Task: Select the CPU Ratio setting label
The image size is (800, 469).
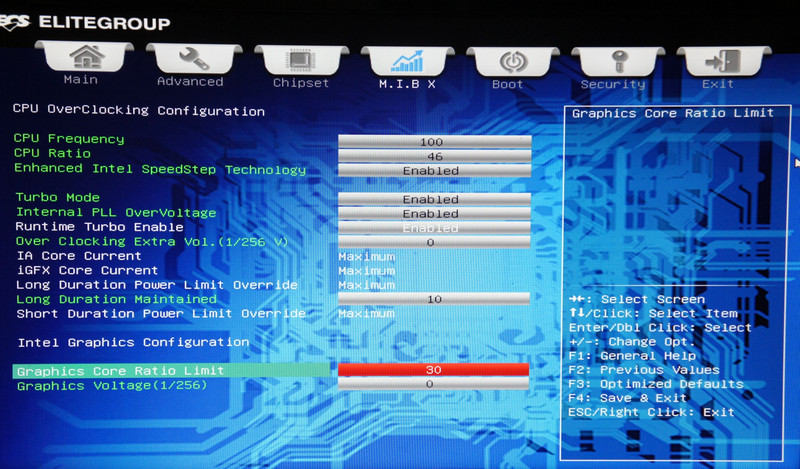Action: click(x=52, y=153)
